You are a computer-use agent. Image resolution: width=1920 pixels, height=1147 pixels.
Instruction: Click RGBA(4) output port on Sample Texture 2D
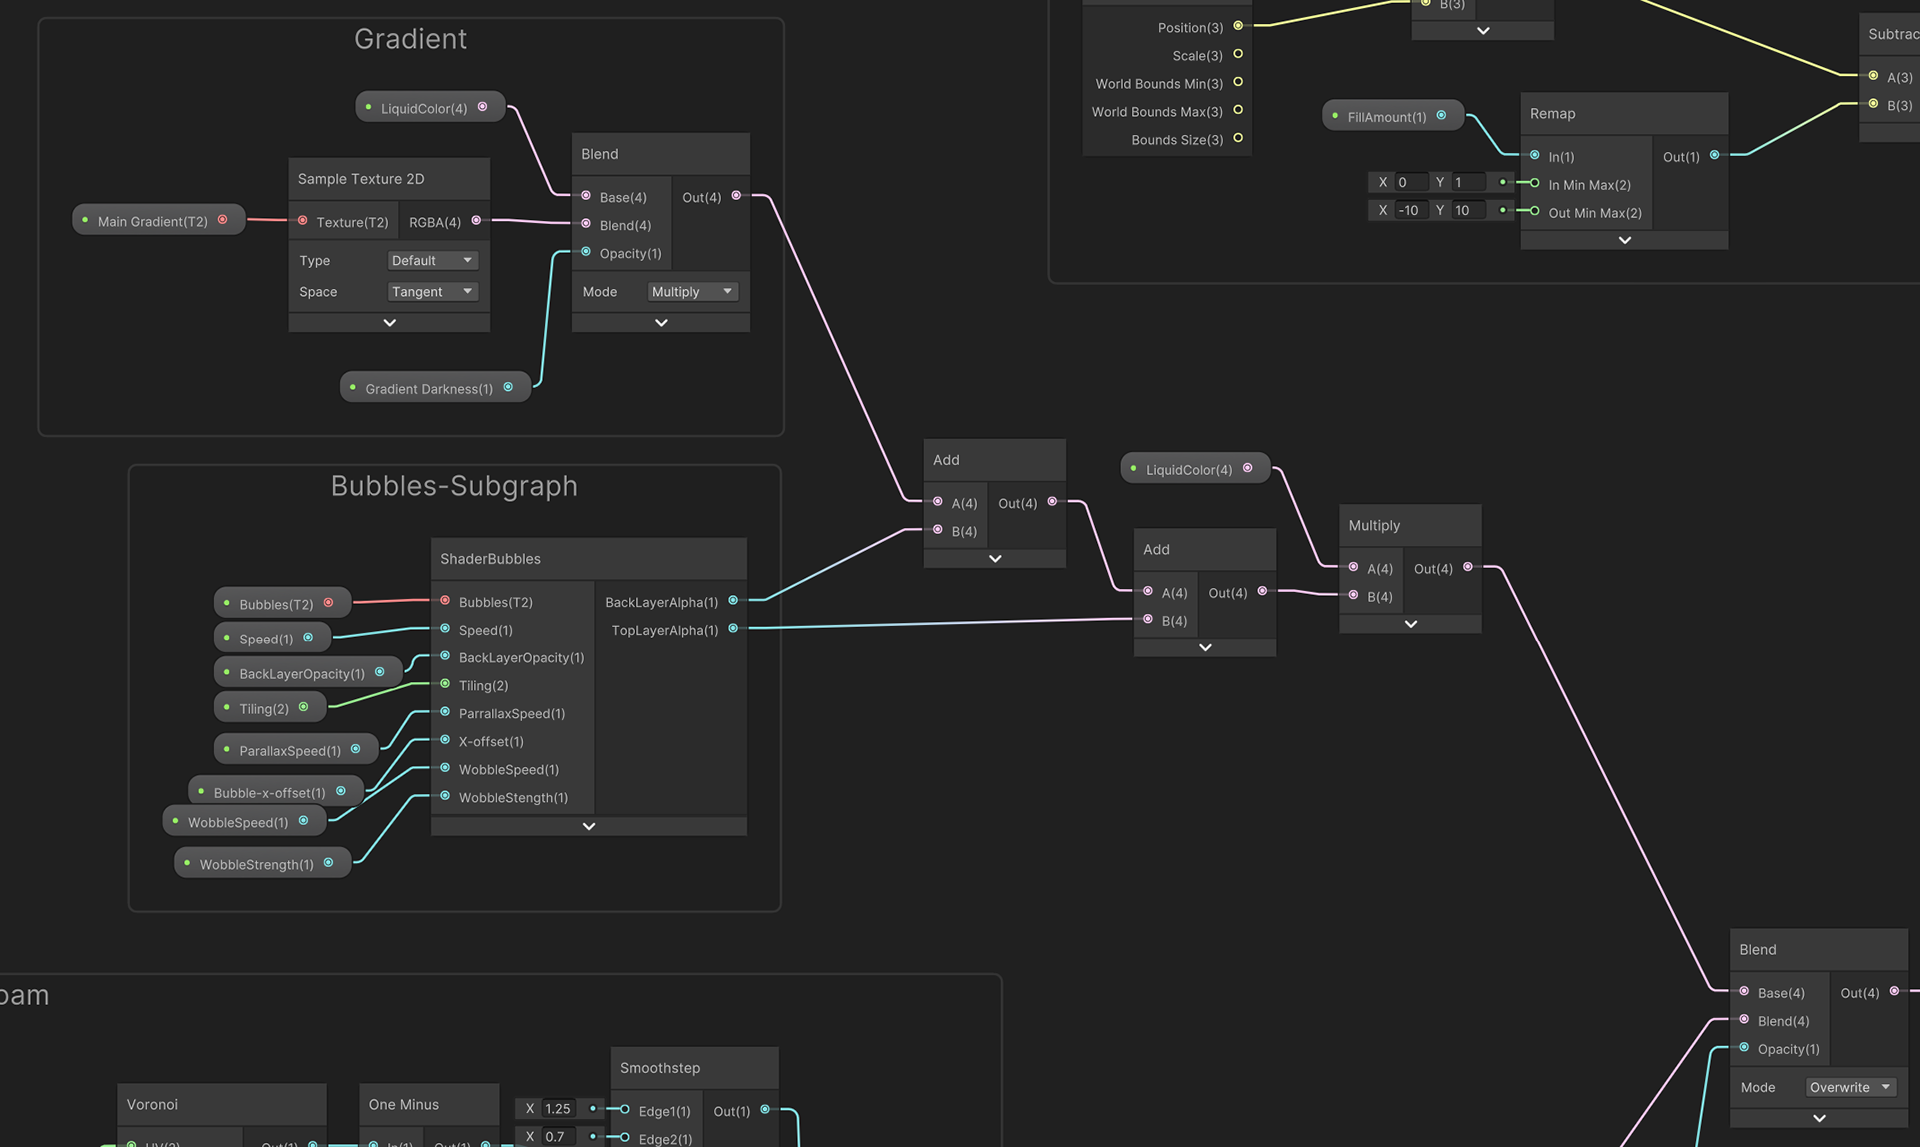point(476,221)
